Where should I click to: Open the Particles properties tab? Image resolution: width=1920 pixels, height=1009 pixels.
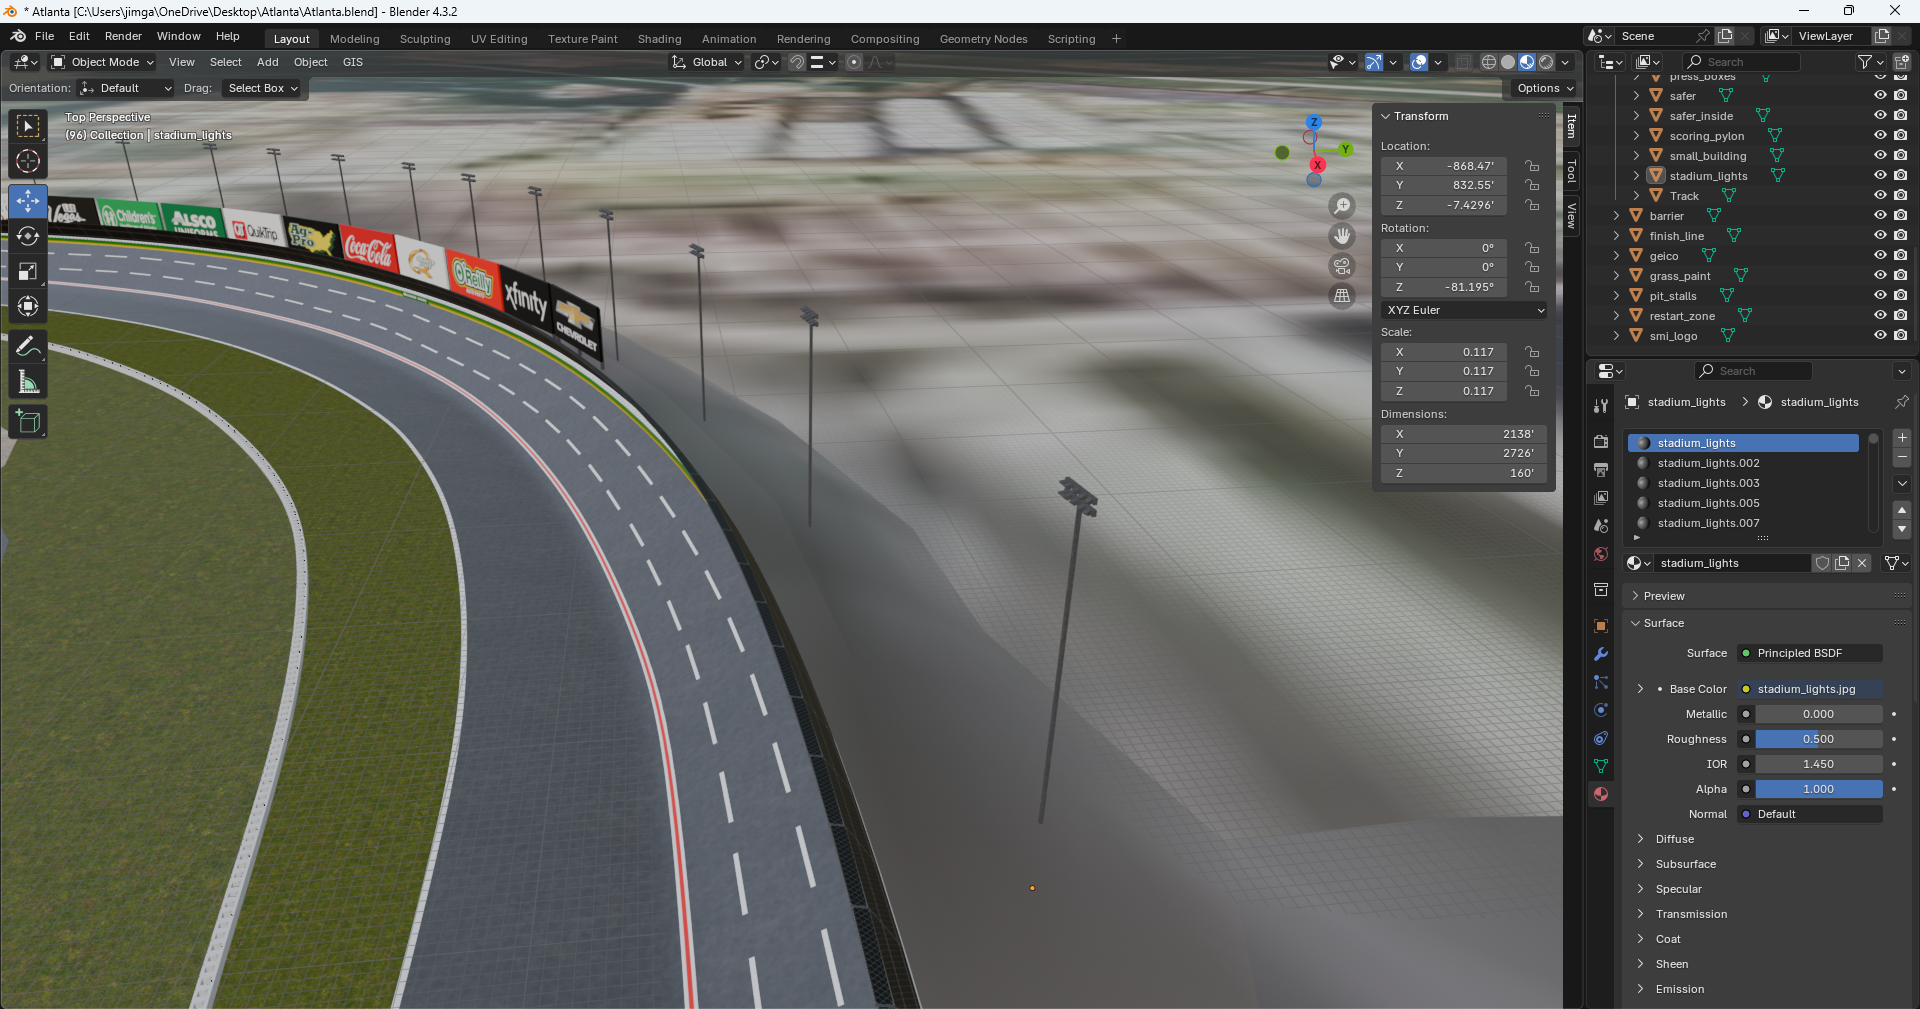point(1601,682)
